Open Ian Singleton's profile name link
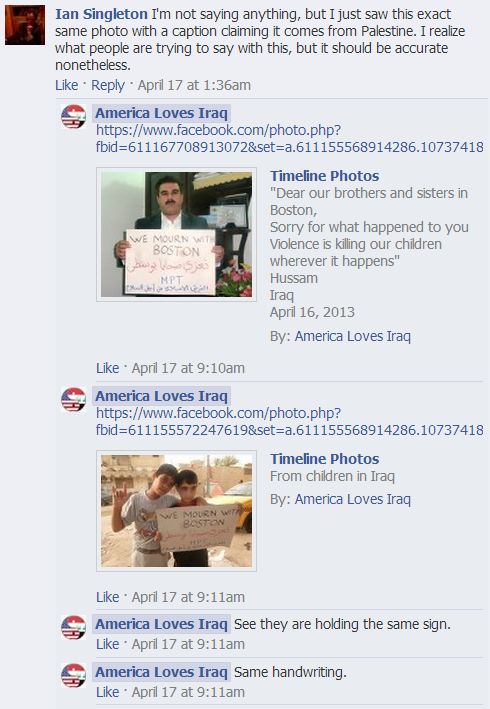490x709 pixels. click(x=101, y=14)
